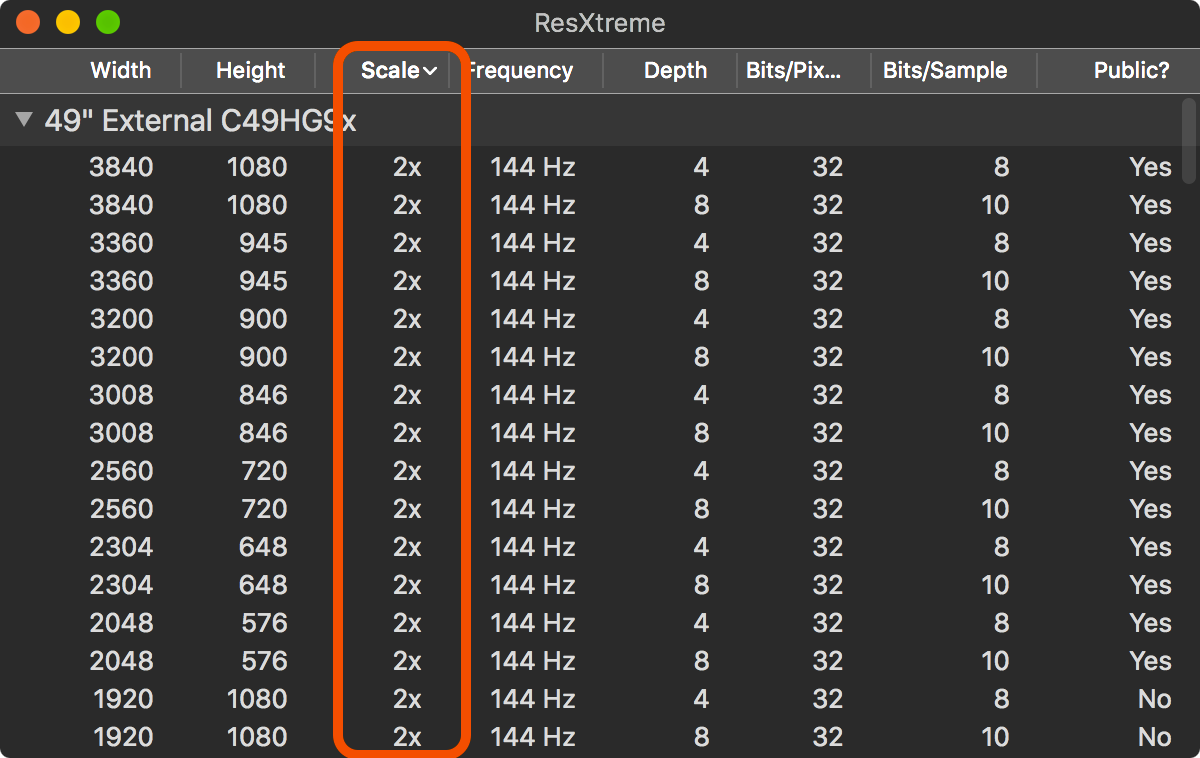Pick the 2560 x 720 row with 10 bits/sample
Image resolution: width=1200 pixels, height=758 pixels.
[x=600, y=509]
